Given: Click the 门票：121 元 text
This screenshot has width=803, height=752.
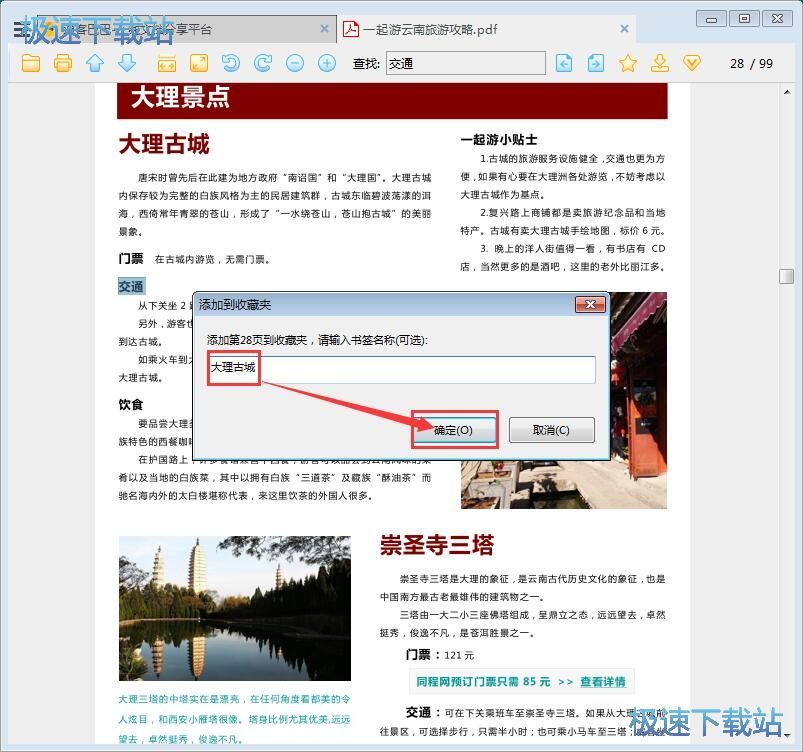Looking at the screenshot, I should click(440, 655).
